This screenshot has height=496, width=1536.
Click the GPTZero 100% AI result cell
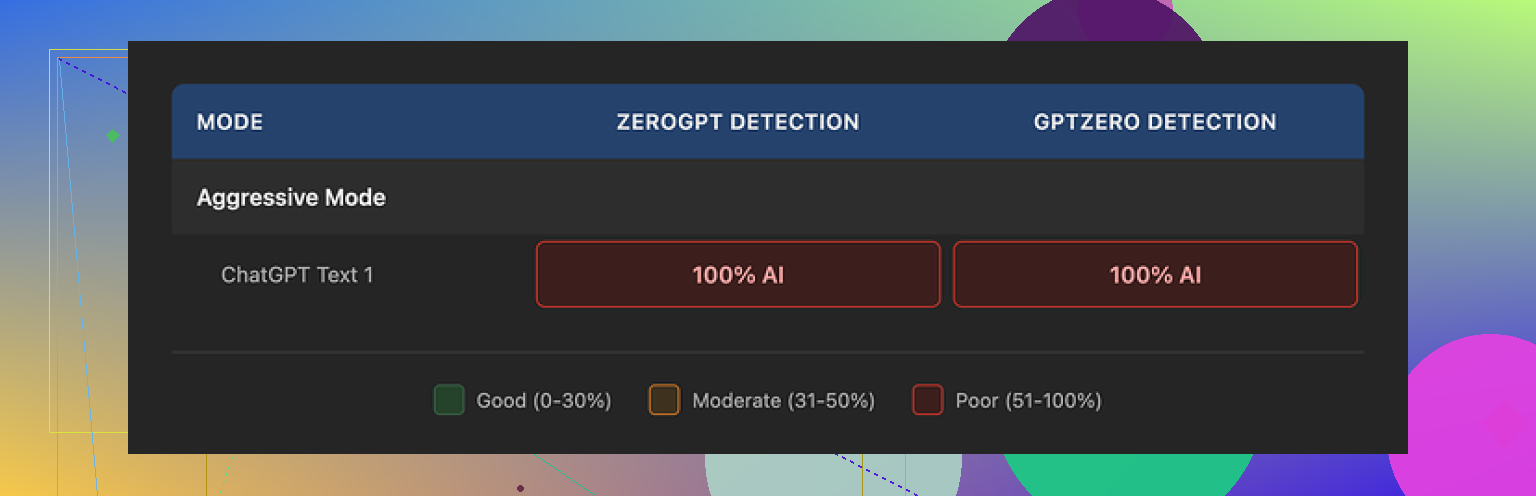(1155, 274)
